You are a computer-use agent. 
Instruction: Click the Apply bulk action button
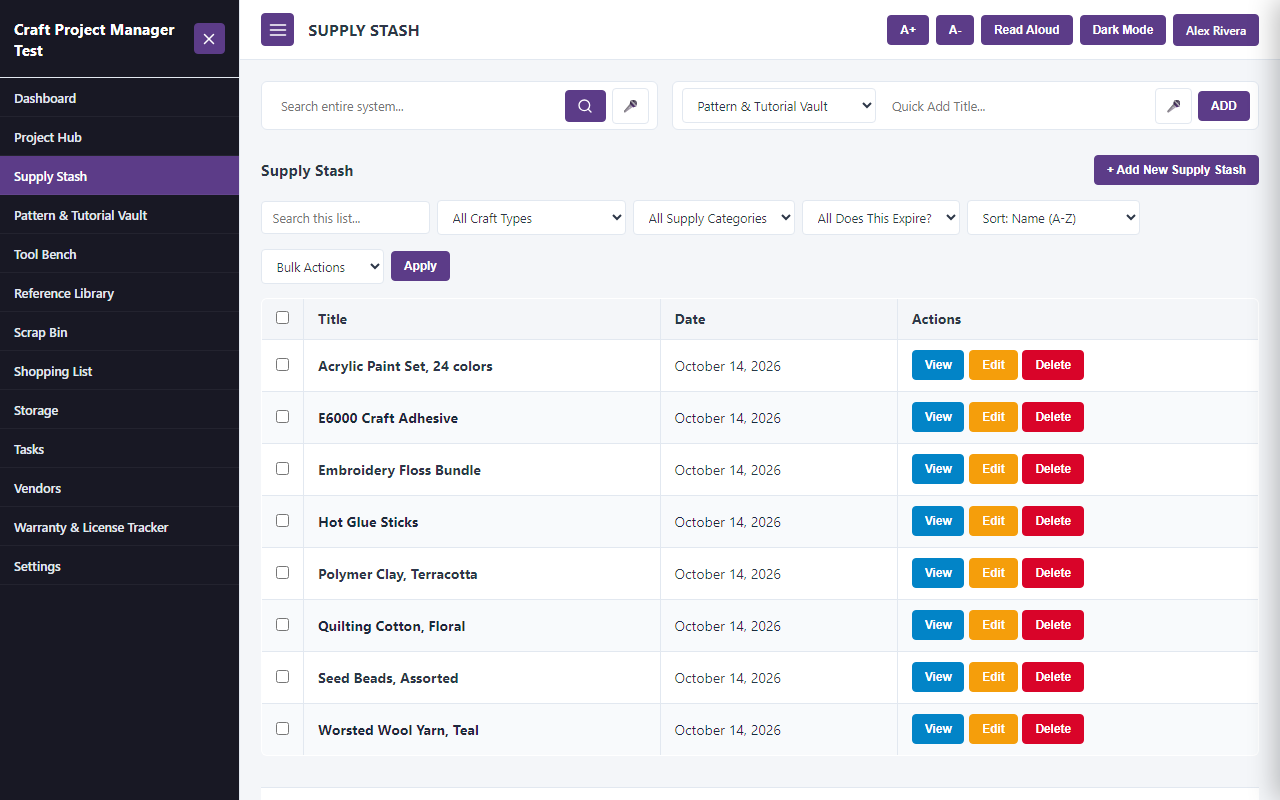[x=420, y=266]
